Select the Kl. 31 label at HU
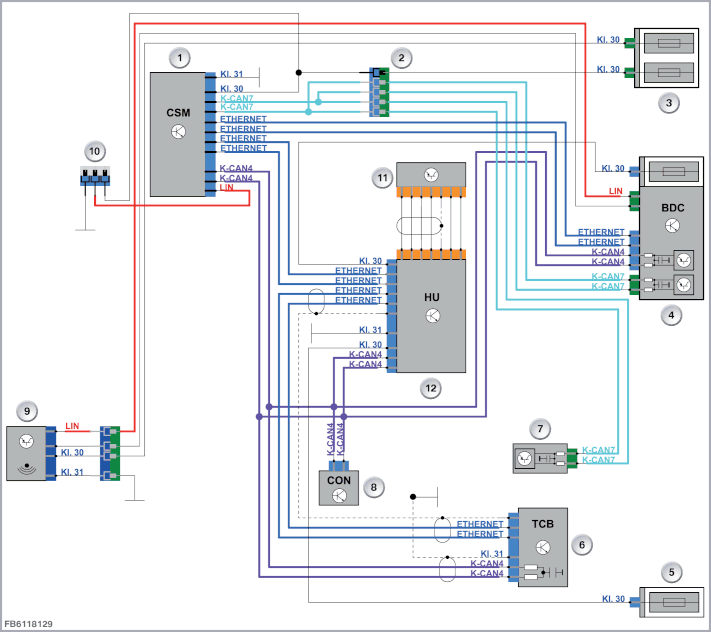 (370, 330)
